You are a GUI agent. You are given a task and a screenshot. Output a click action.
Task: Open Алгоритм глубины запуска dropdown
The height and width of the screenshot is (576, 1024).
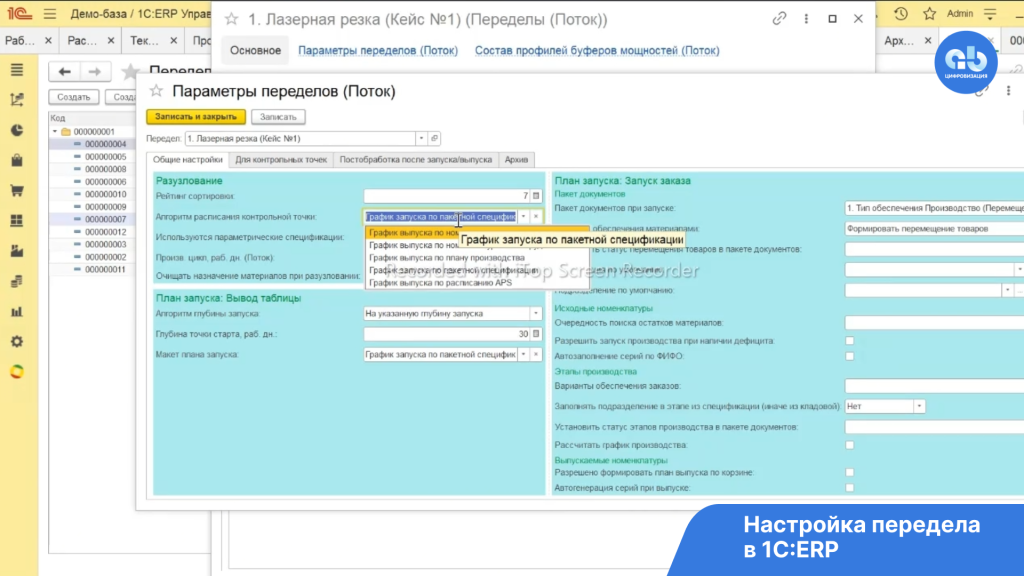536,313
